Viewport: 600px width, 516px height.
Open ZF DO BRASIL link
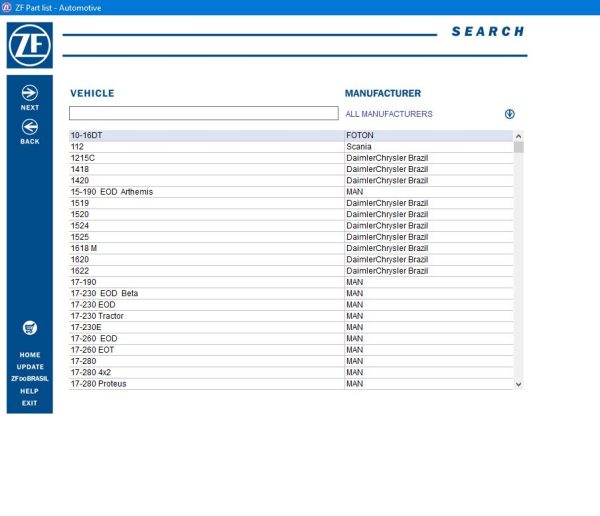click(x=30, y=379)
